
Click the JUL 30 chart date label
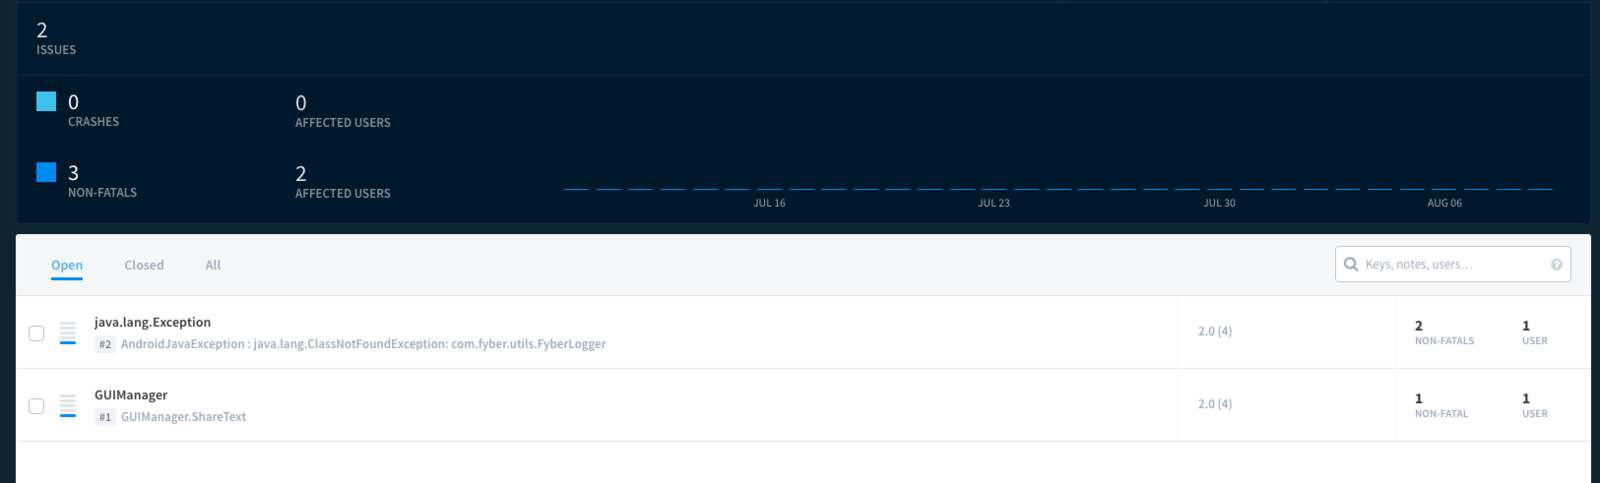[1219, 203]
